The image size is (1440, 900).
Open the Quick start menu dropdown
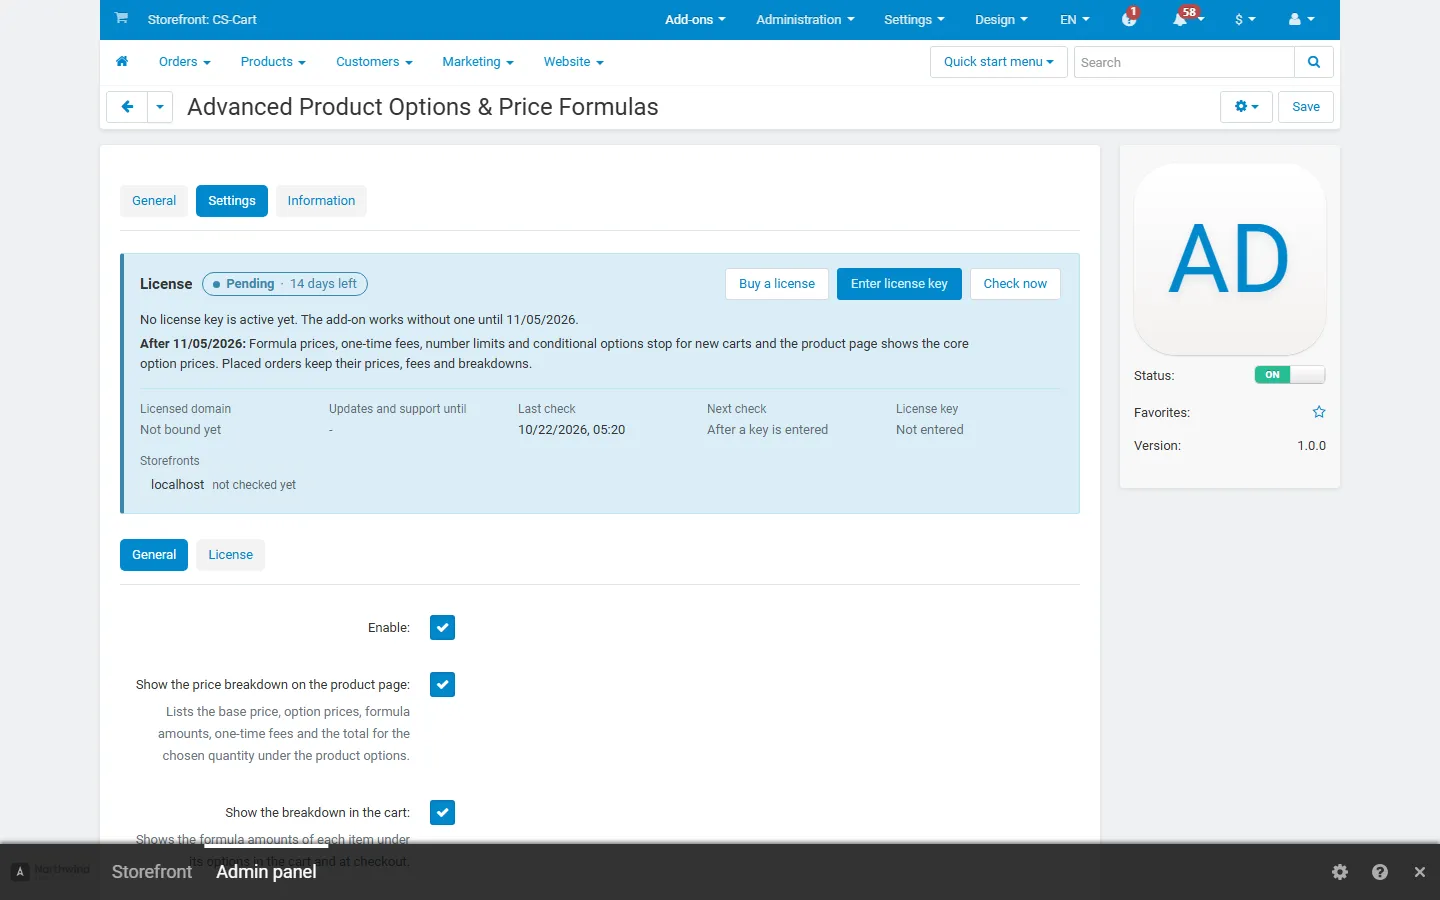click(999, 62)
